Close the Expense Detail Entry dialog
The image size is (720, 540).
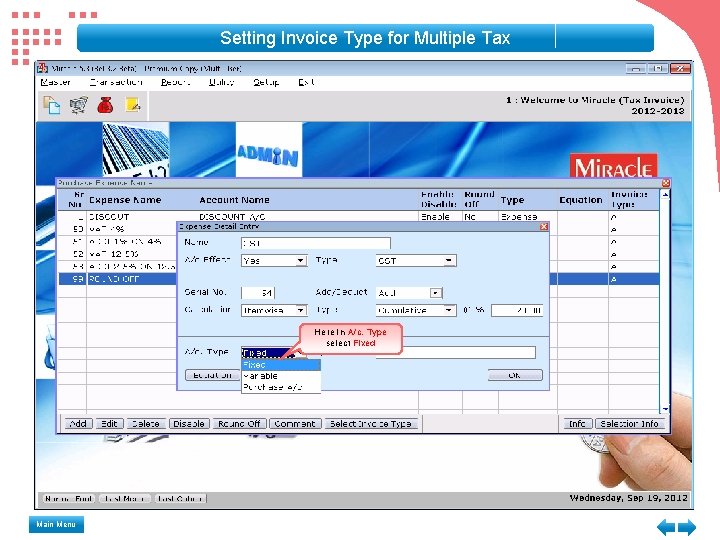click(544, 226)
